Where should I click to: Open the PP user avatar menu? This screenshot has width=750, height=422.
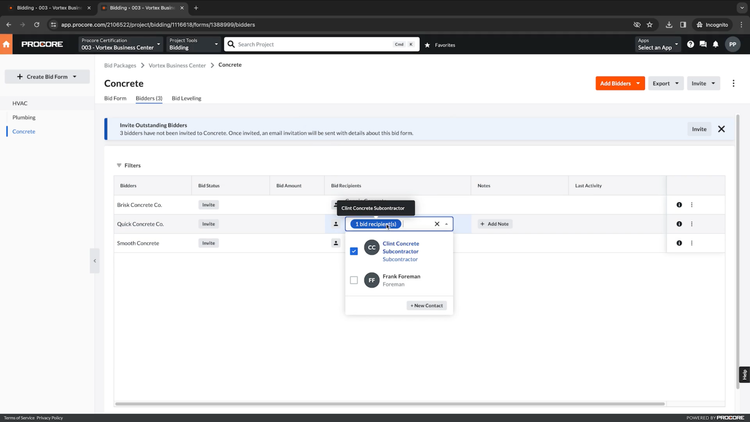click(x=732, y=44)
